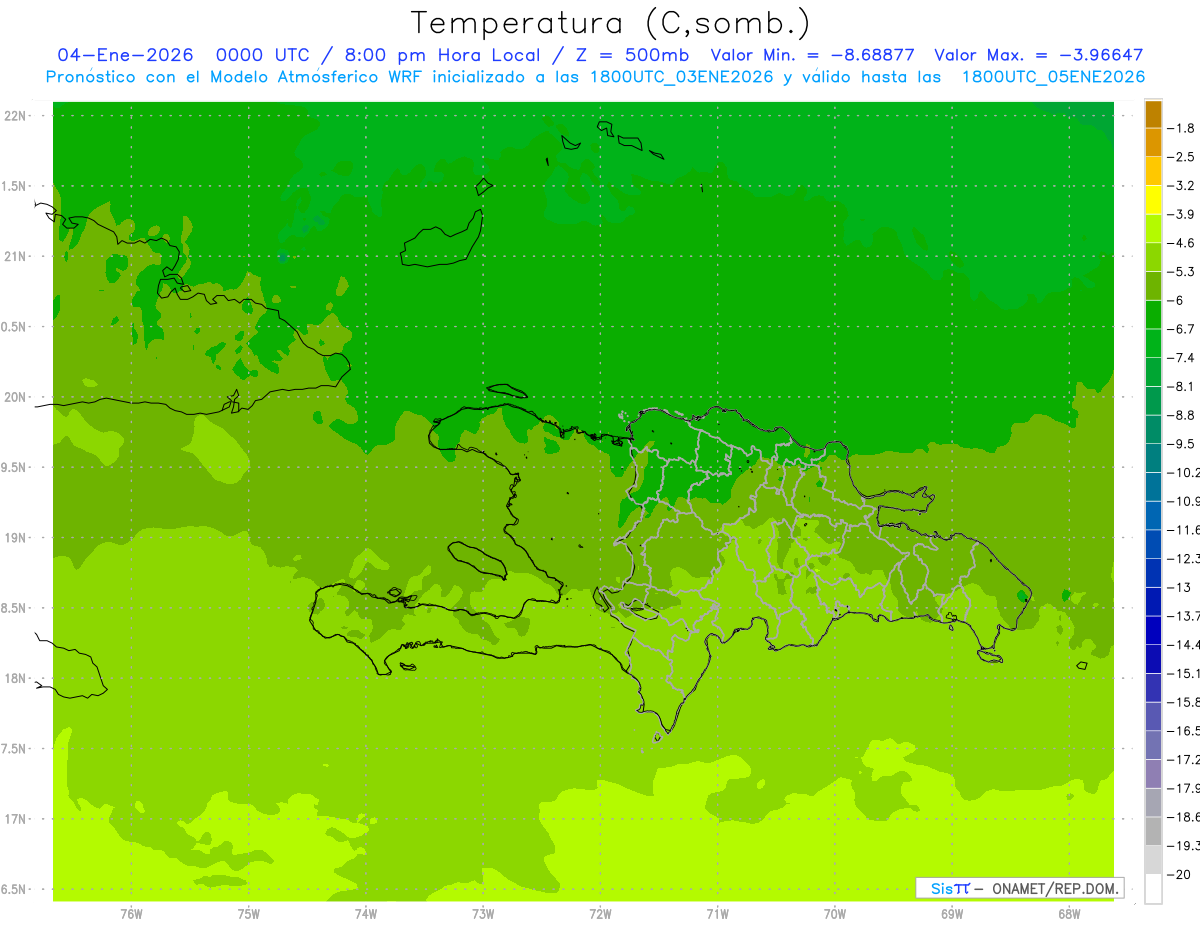Click the orange color bar segment between -1.8 and -2.5
This screenshot has width=1200, height=927.
click(x=1153, y=143)
